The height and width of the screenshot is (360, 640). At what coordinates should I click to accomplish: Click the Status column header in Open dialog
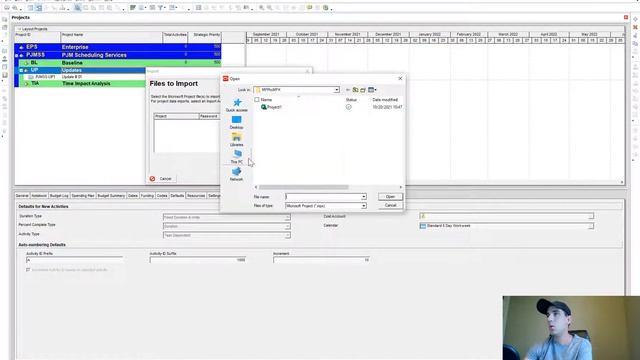tap(351, 100)
